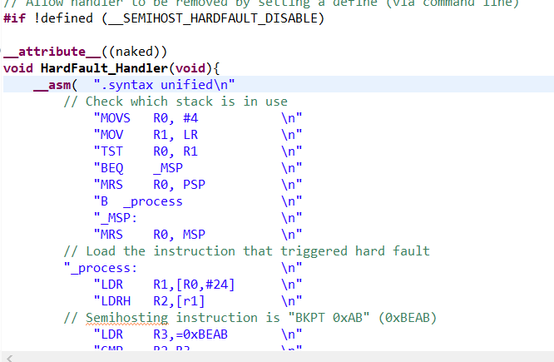Click the comment "Check which stack is in use"
This screenshot has width=554, height=362.
click(x=176, y=102)
